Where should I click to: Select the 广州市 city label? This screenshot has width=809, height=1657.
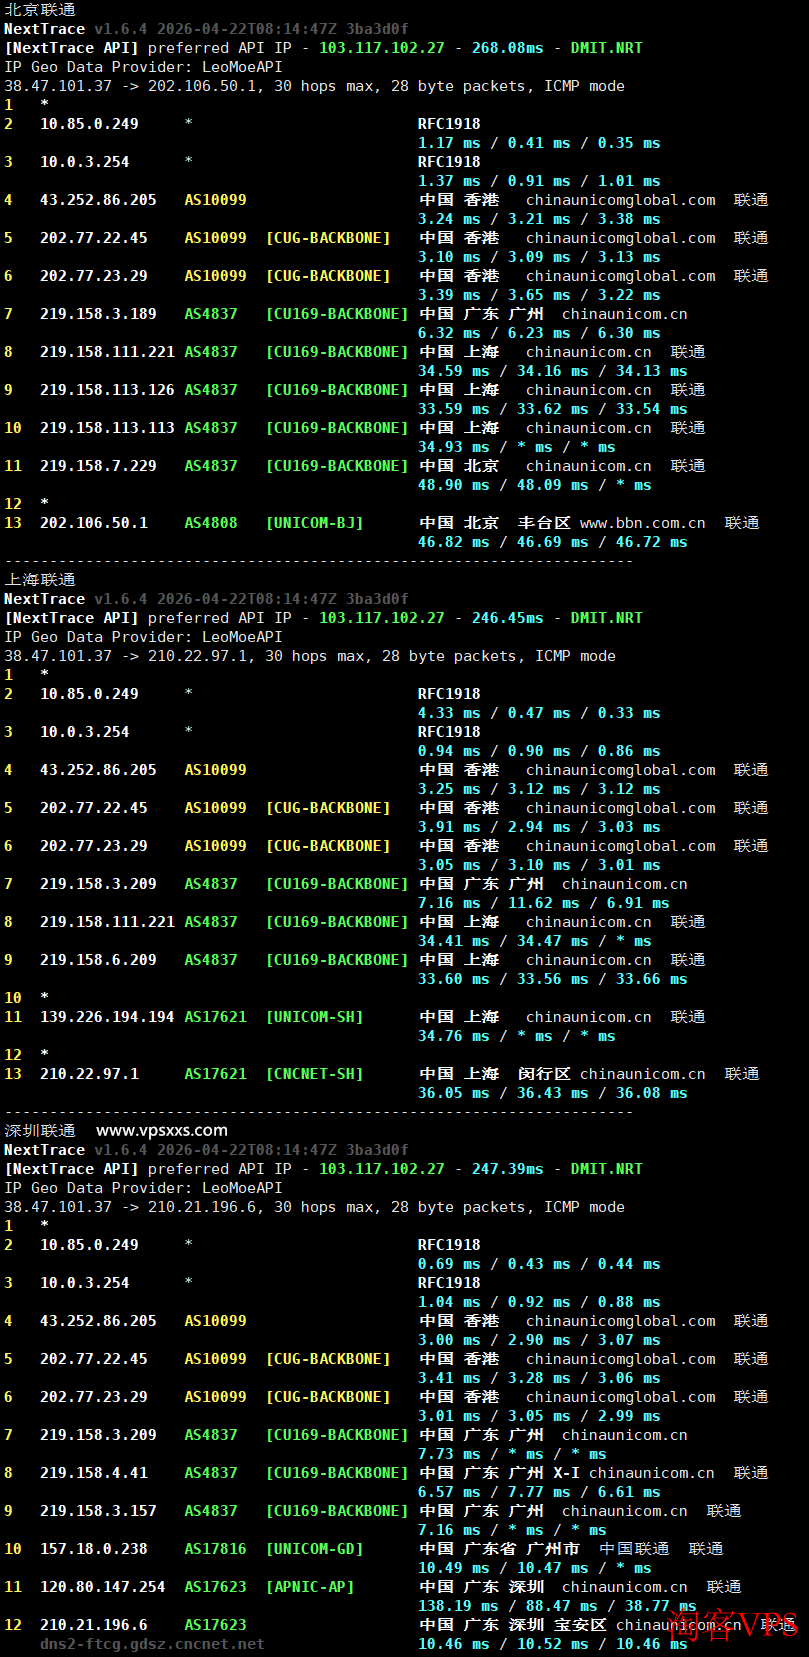click(553, 1549)
